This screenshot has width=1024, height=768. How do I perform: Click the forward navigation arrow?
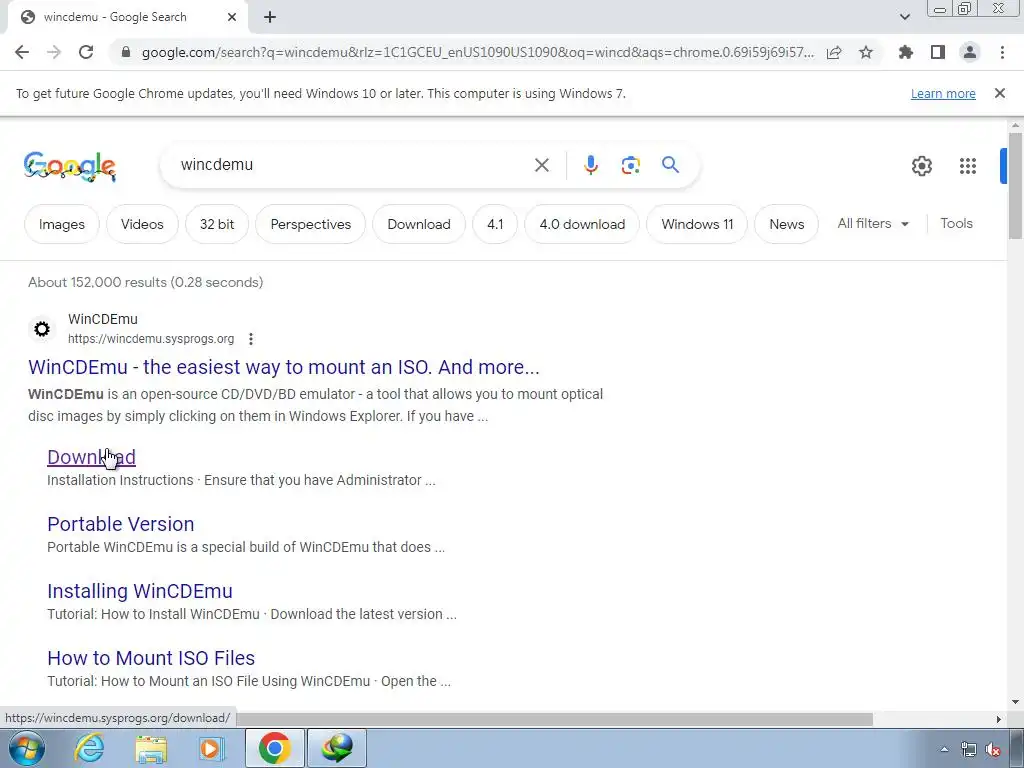tap(54, 52)
